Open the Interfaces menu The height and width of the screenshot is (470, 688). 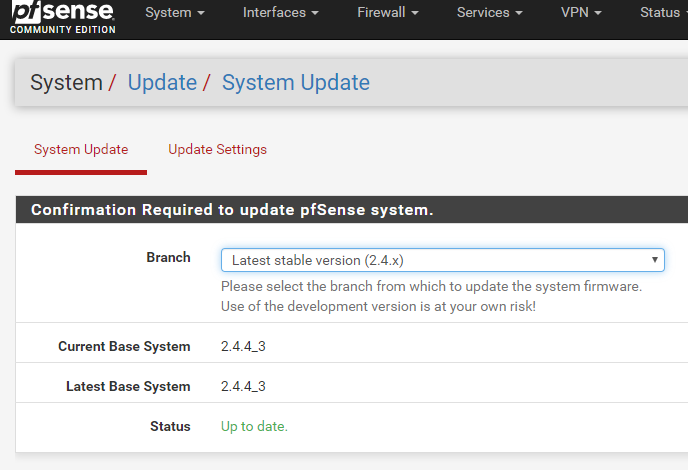[x=280, y=13]
